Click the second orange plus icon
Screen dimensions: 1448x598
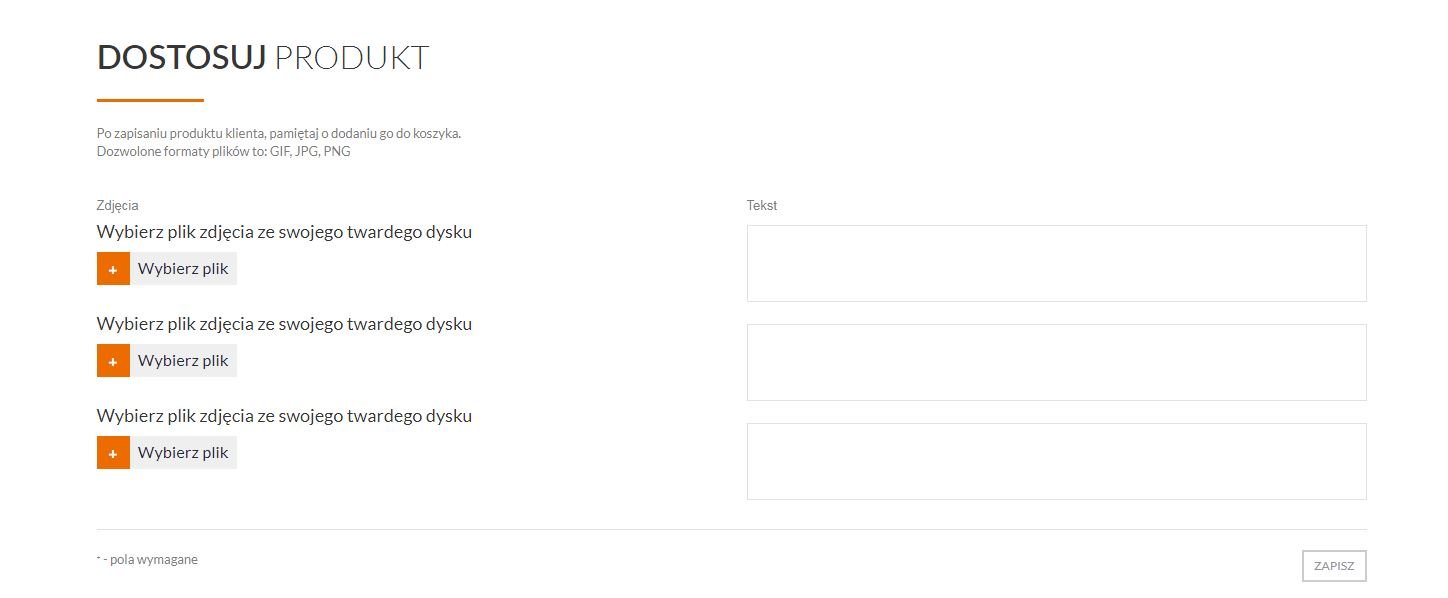coord(113,361)
